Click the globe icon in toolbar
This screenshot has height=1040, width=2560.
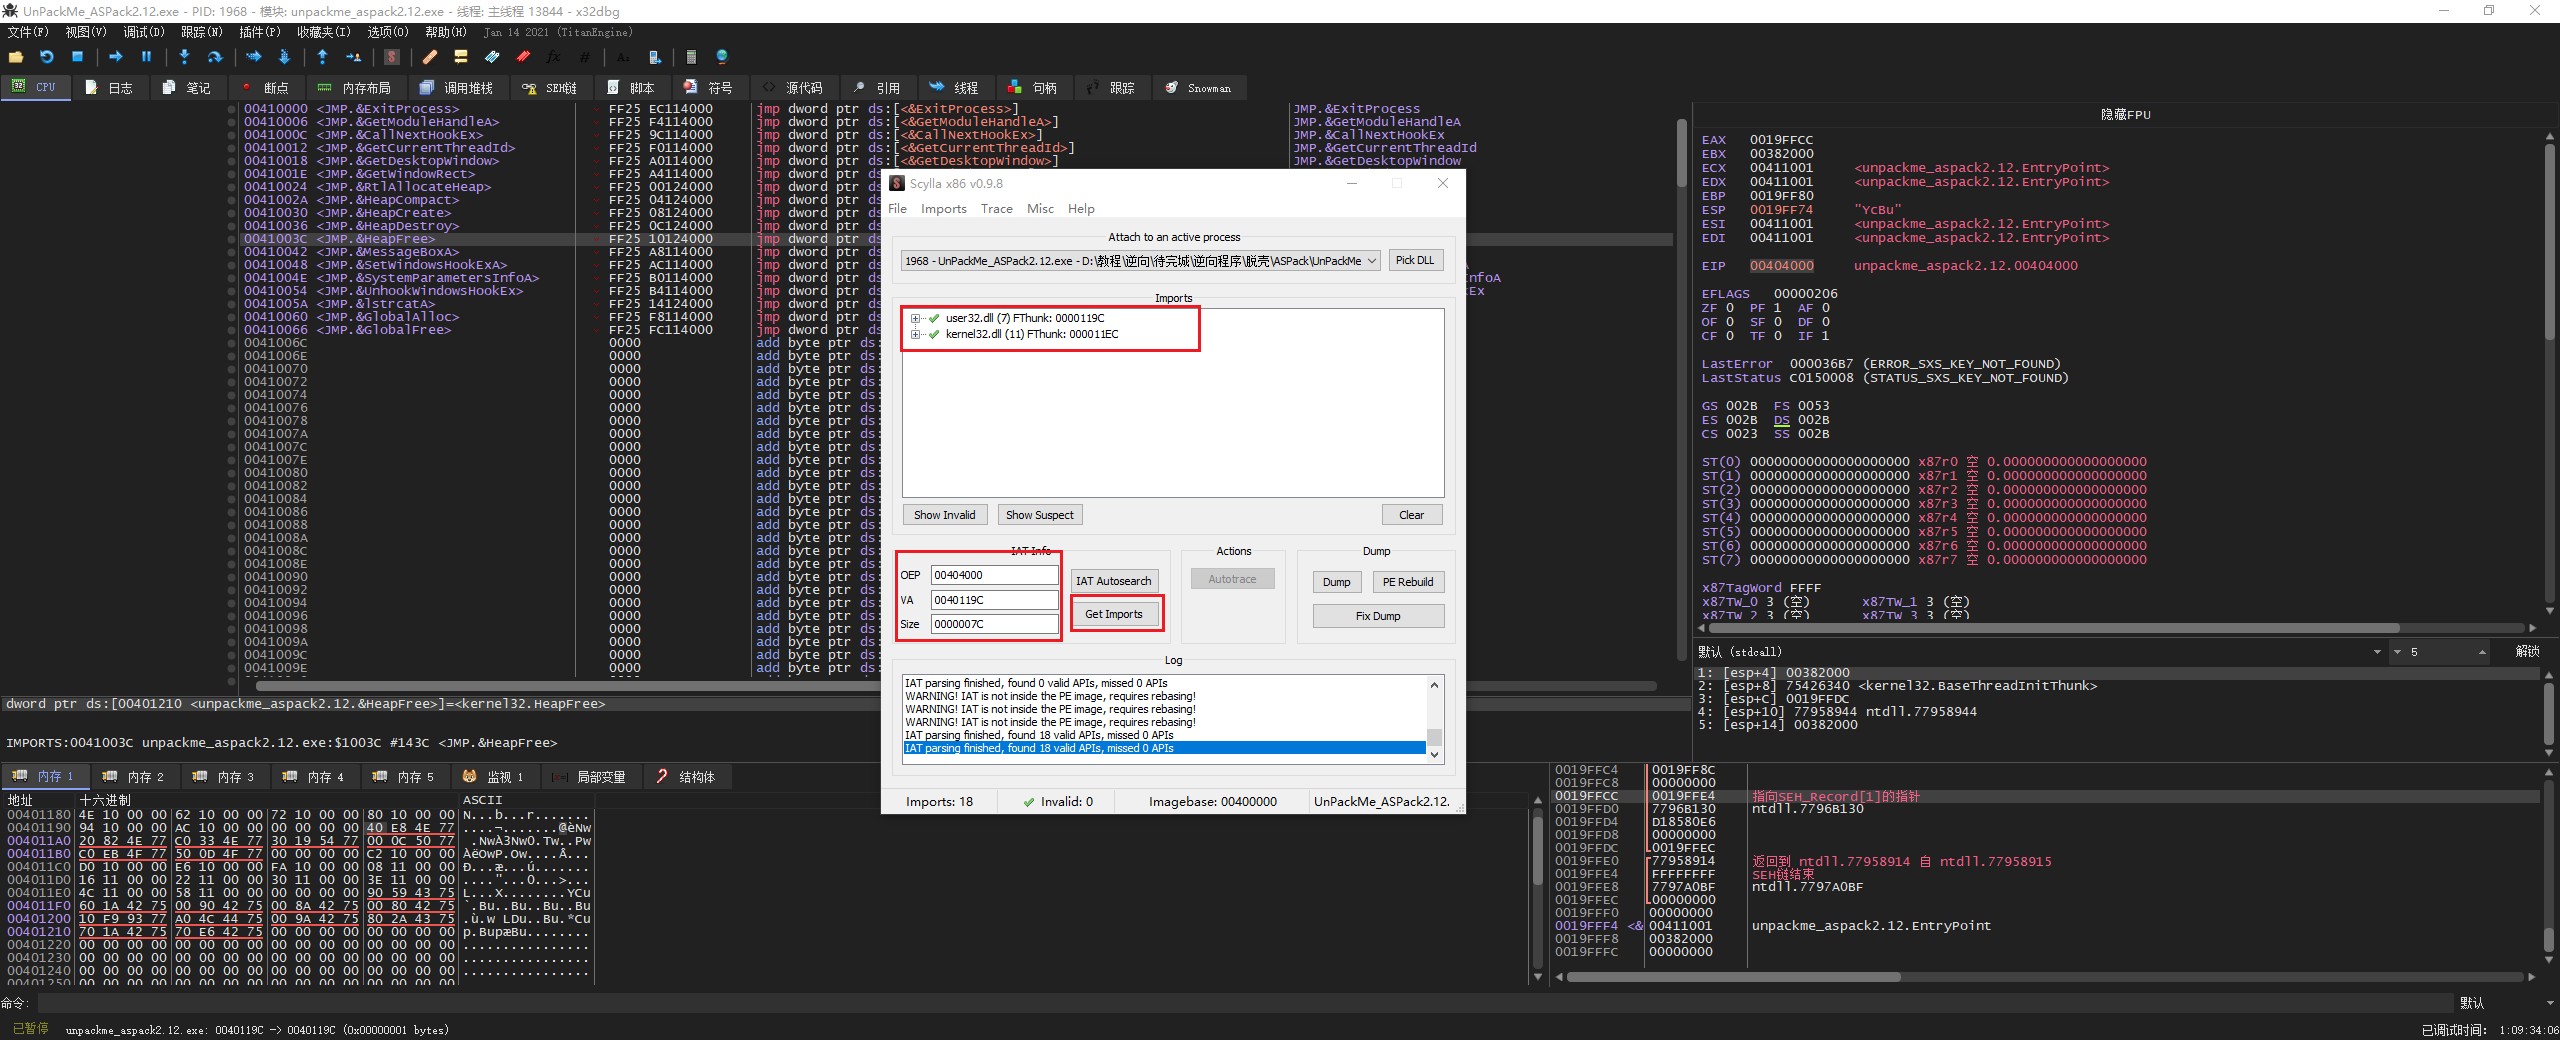coord(722,57)
